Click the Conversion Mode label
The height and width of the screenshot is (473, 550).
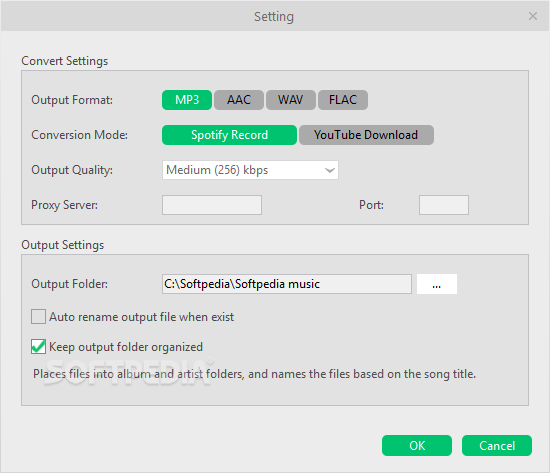(x=80, y=135)
